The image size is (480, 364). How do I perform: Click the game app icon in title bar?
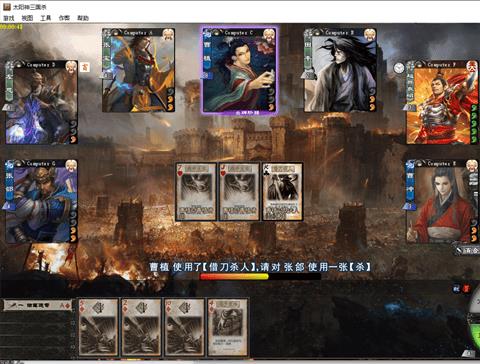point(7,7)
